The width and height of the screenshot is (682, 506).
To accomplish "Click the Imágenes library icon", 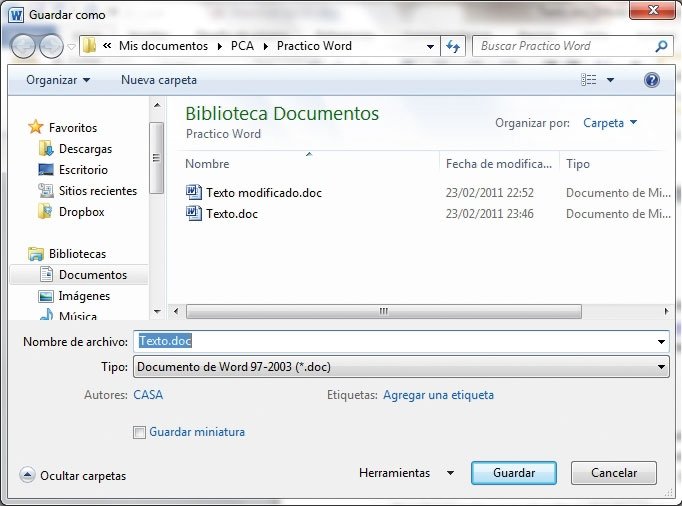I will [x=46, y=296].
